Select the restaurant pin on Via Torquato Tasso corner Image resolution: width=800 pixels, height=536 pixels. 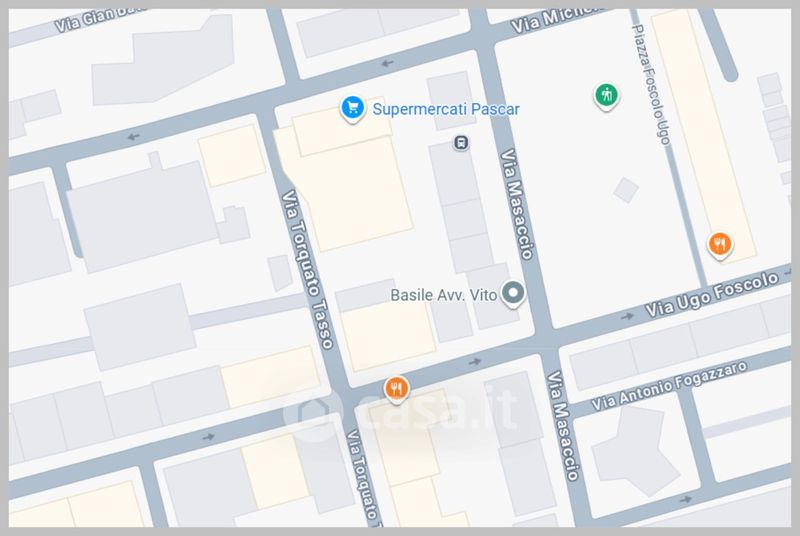click(x=396, y=390)
